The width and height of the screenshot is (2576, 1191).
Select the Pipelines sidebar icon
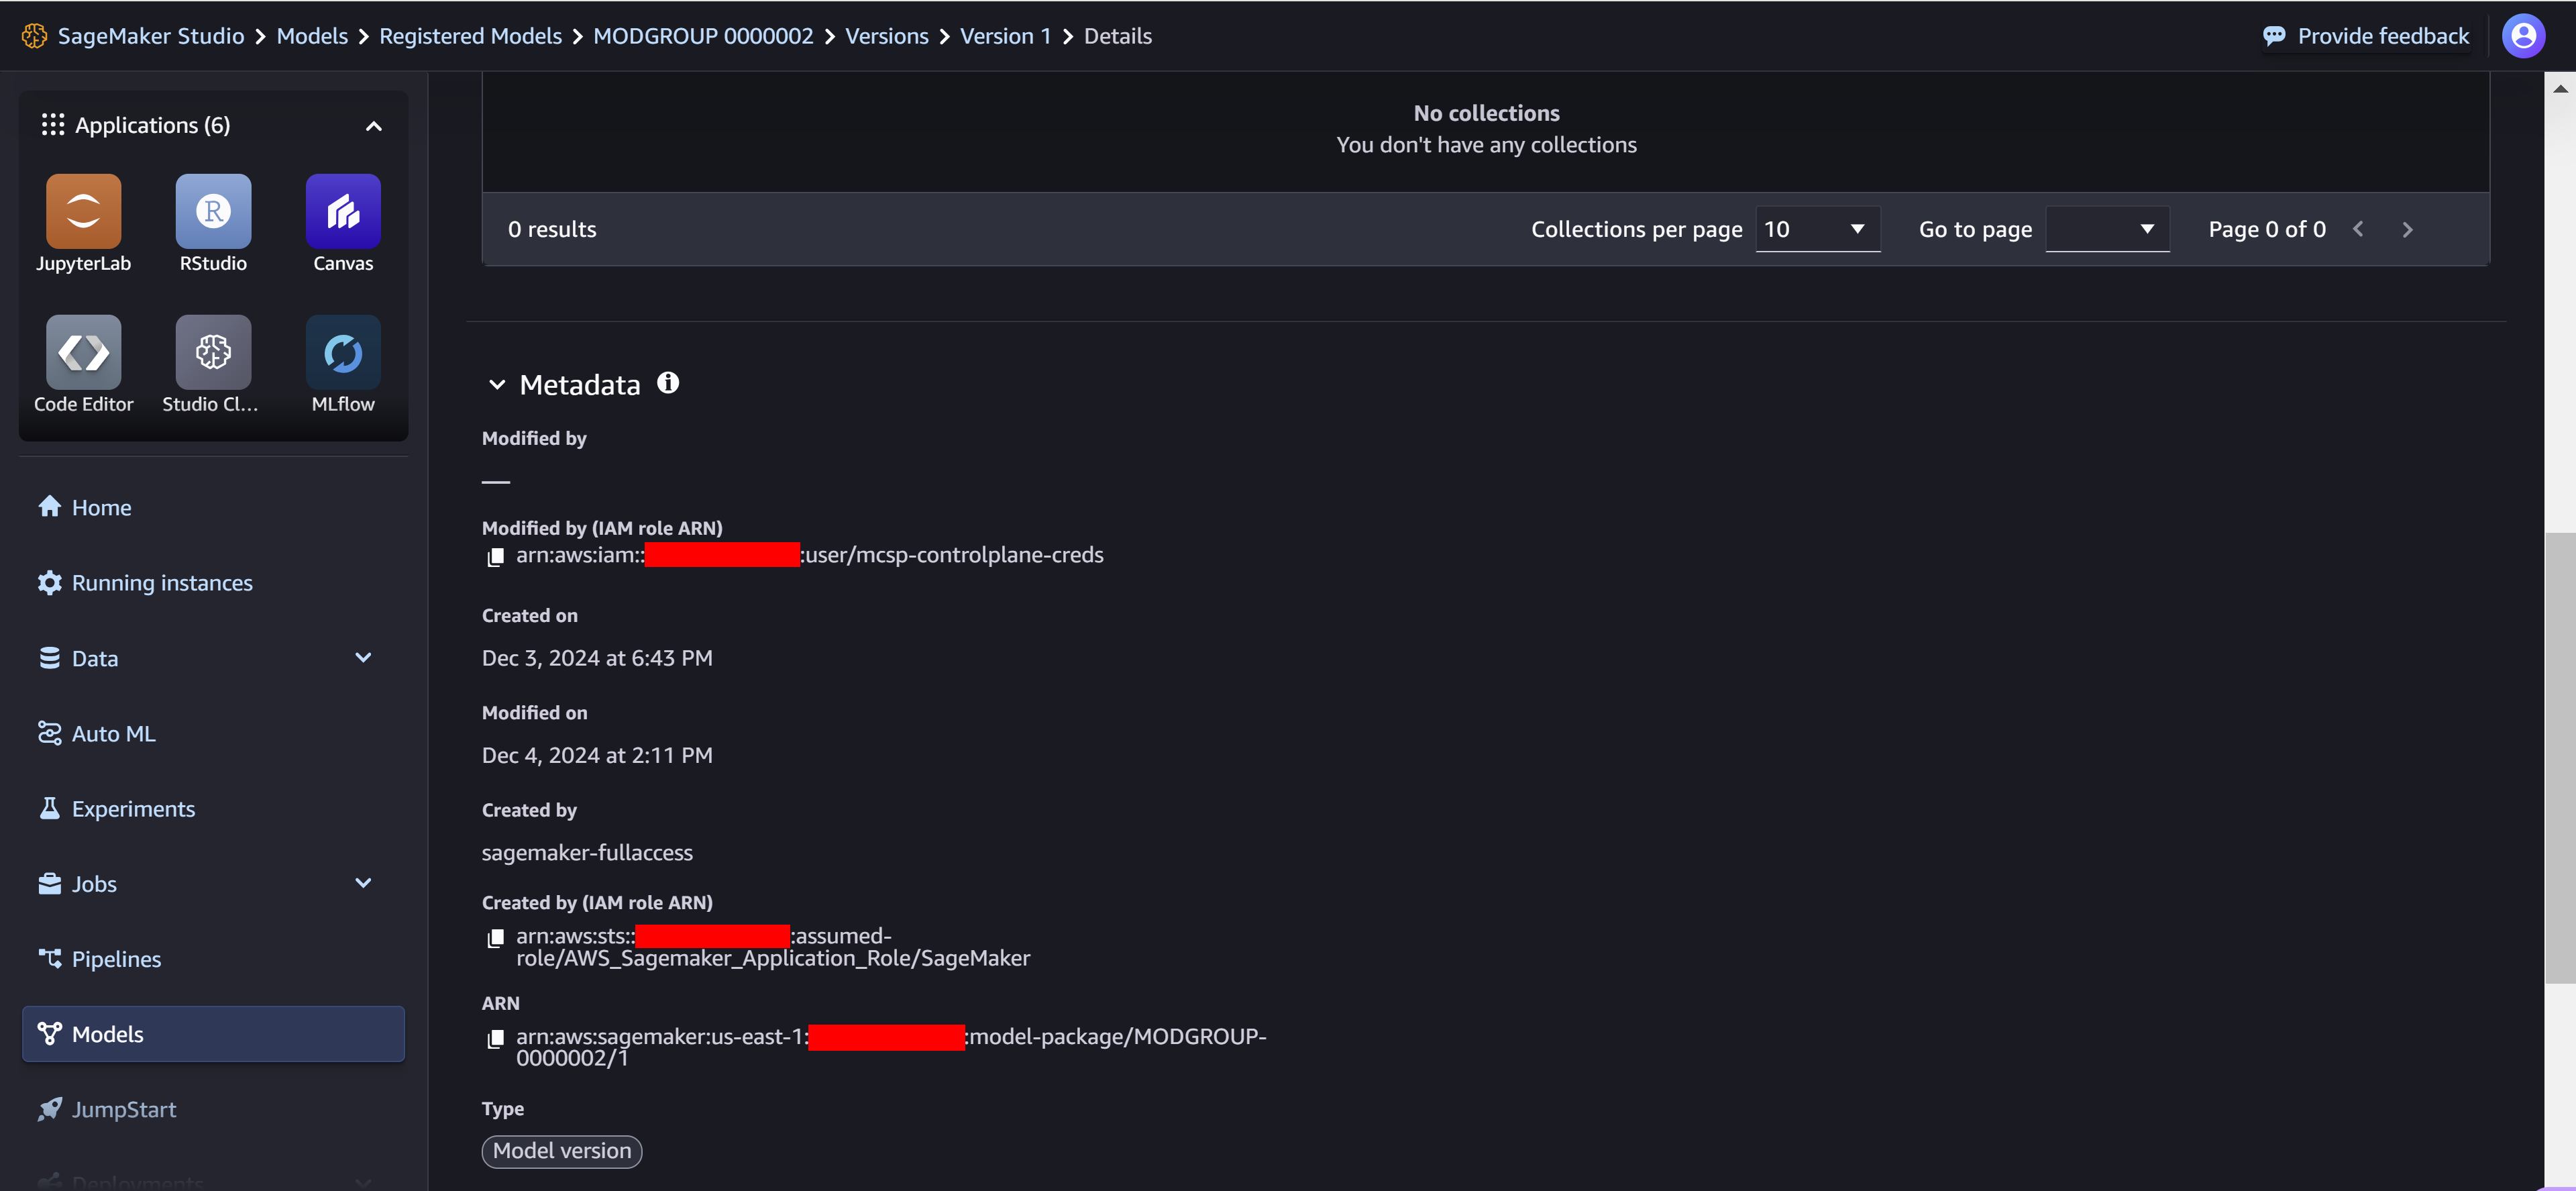click(x=49, y=958)
